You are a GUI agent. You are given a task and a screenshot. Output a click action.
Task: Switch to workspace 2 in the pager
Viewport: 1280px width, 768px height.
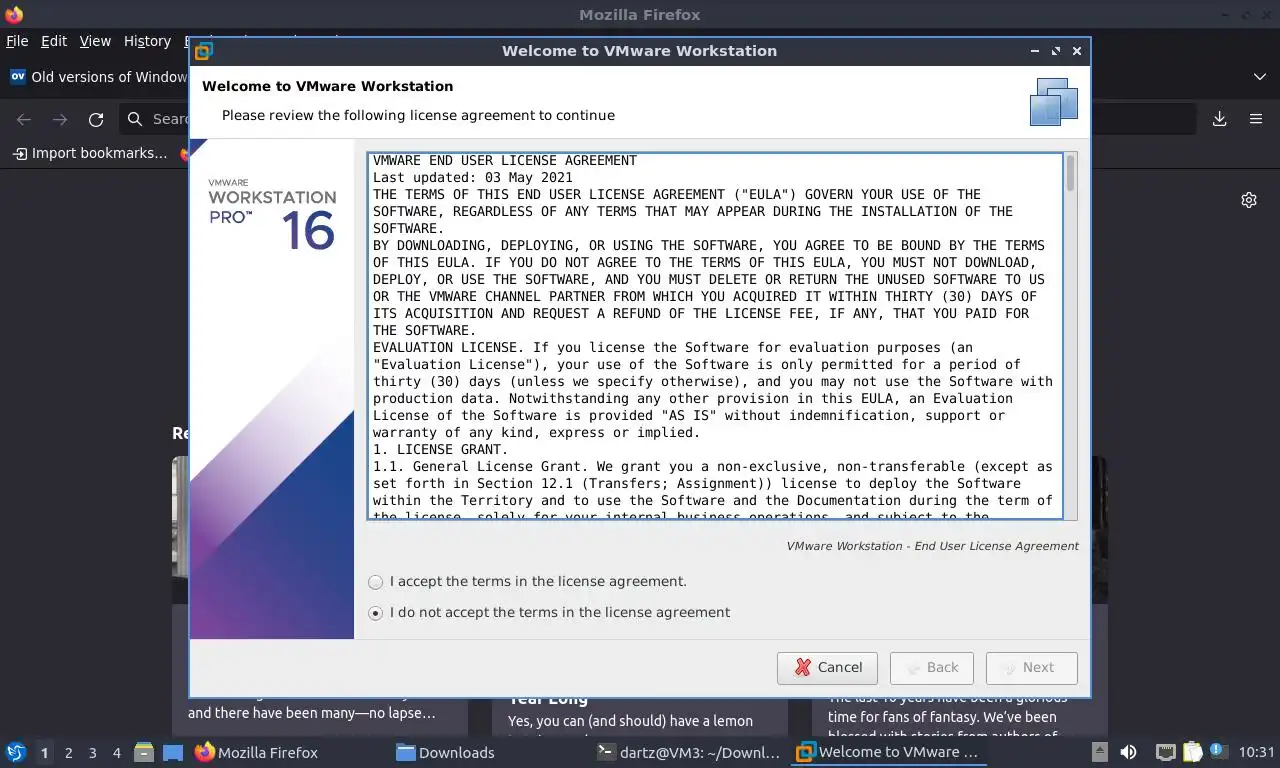[69, 753]
